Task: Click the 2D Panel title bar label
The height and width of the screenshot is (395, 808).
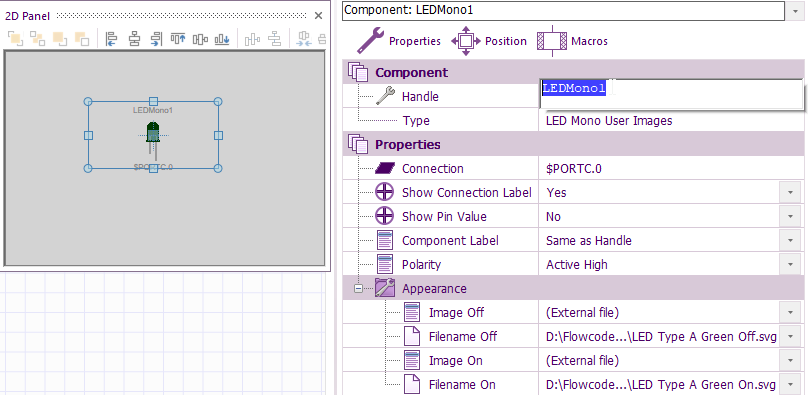Action: (27, 16)
